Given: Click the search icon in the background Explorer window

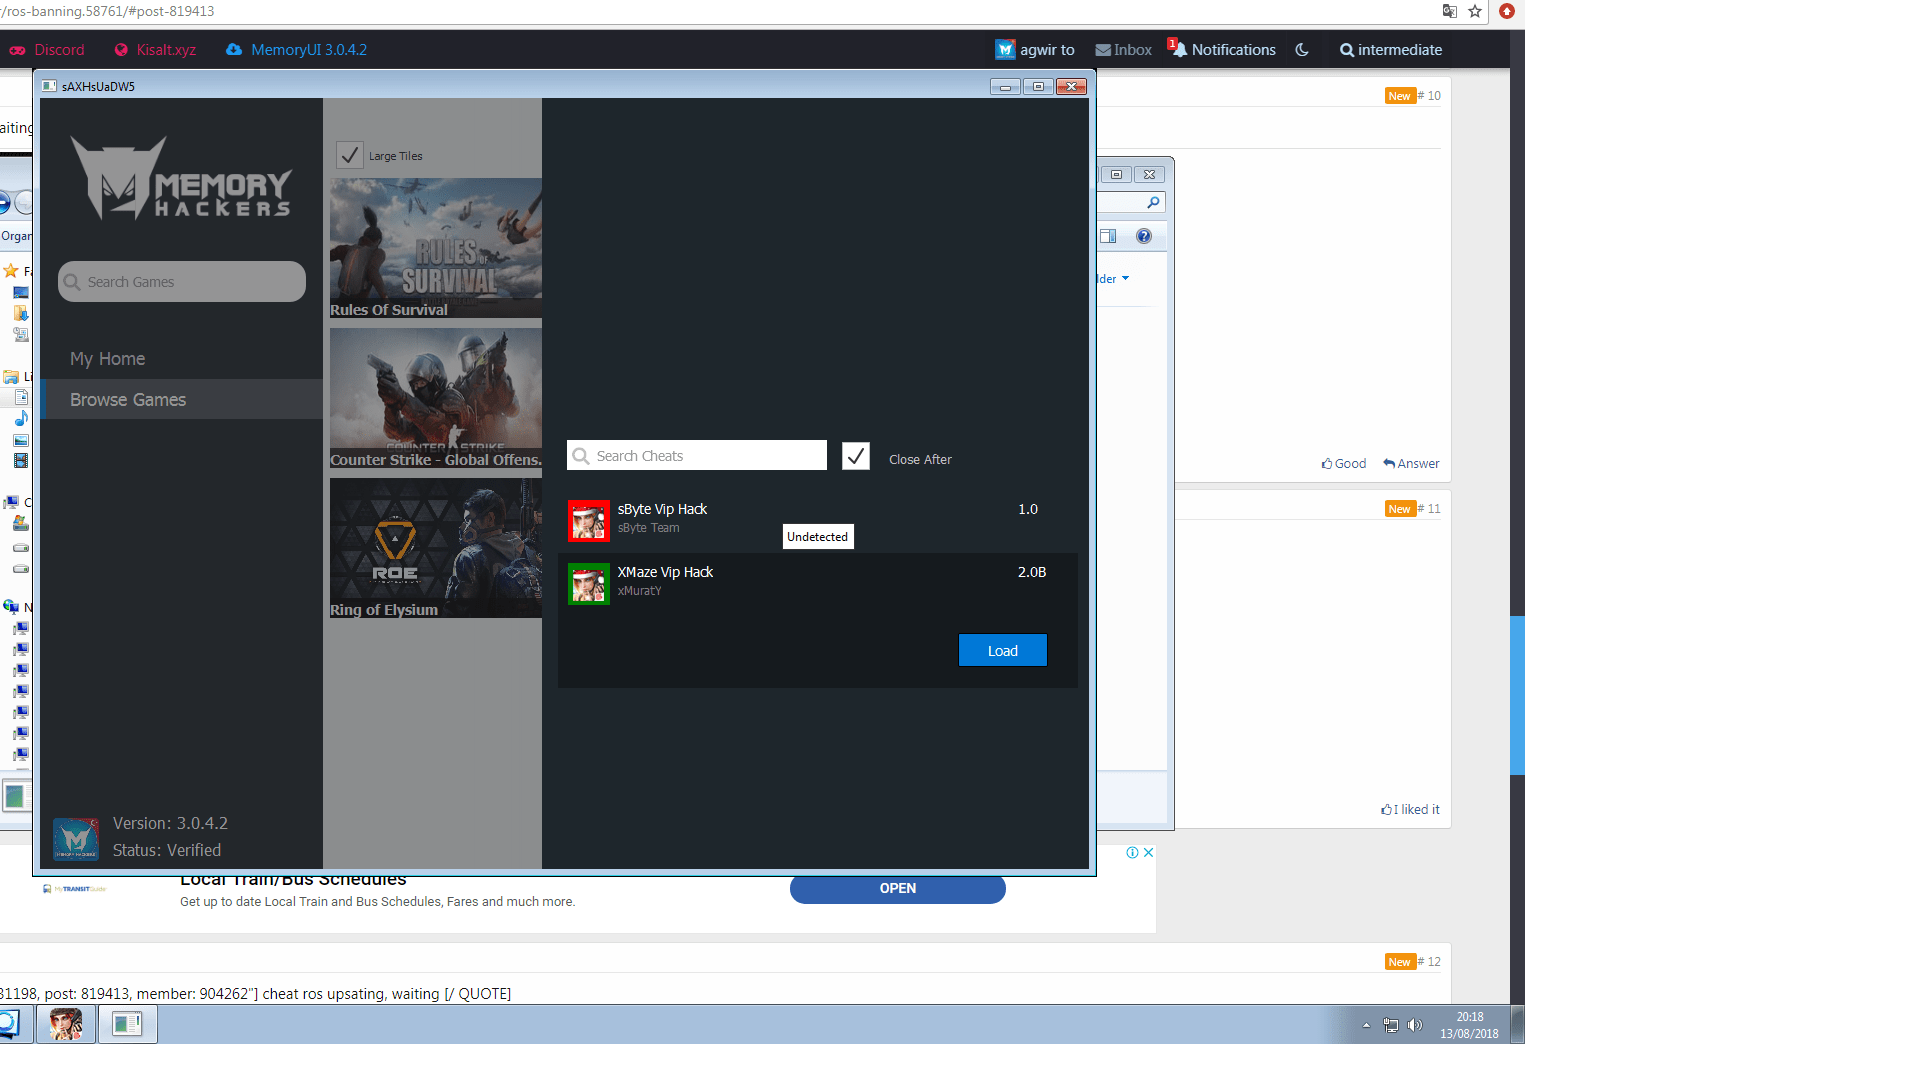Looking at the screenshot, I should point(1153,203).
